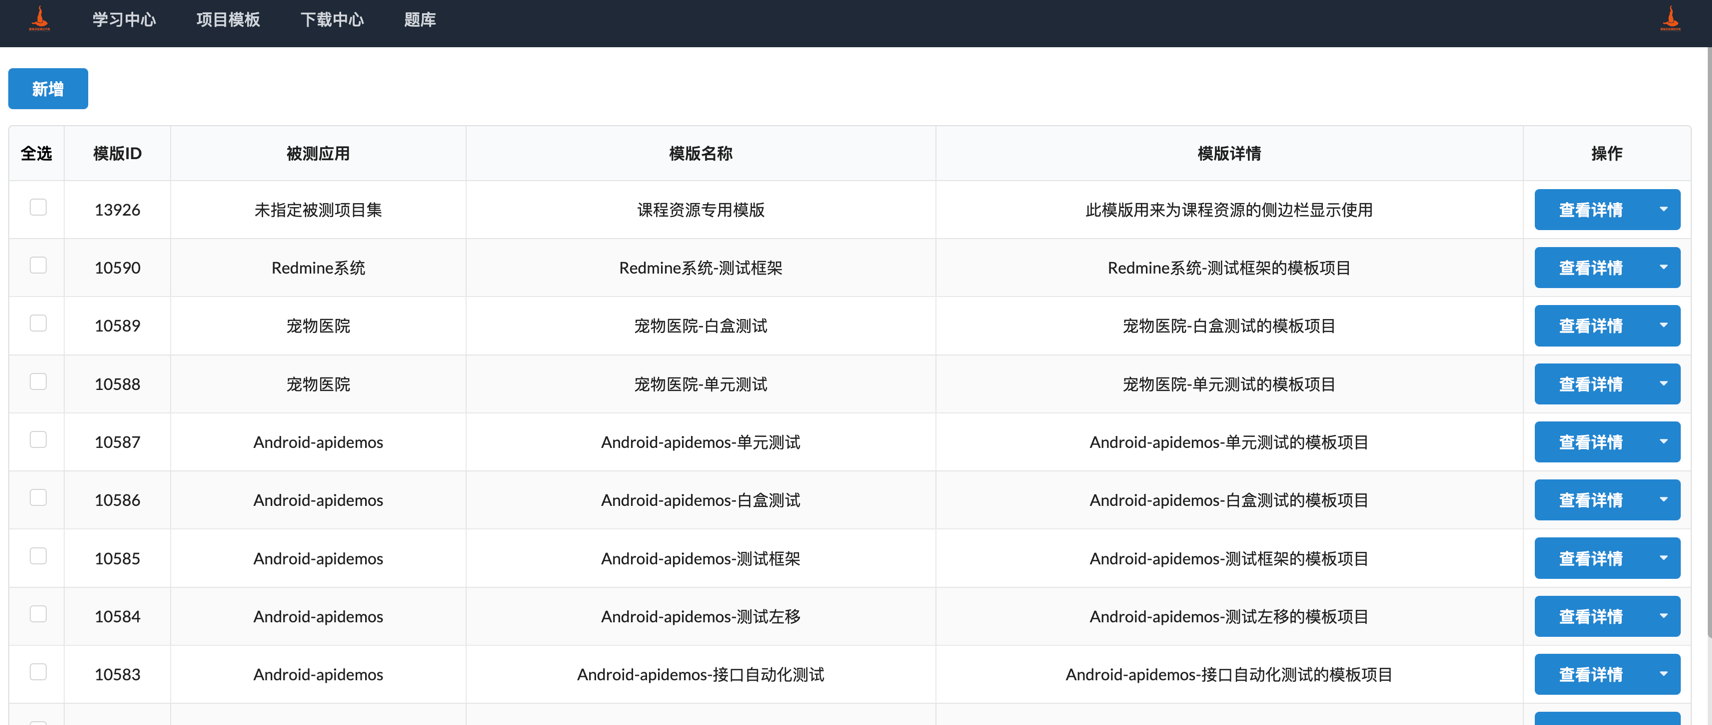Go to 下载中心 in navigation bar

coord(332,20)
